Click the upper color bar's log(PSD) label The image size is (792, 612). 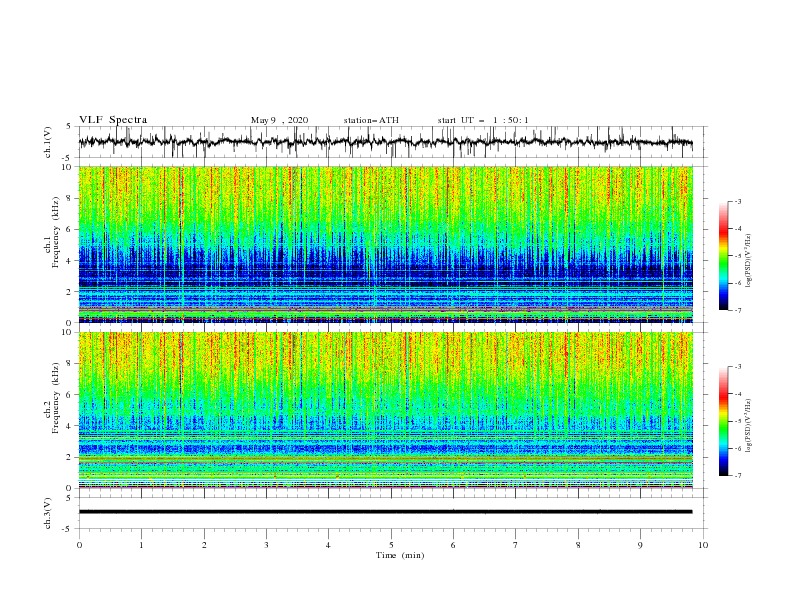pyautogui.click(x=748, y=261)
